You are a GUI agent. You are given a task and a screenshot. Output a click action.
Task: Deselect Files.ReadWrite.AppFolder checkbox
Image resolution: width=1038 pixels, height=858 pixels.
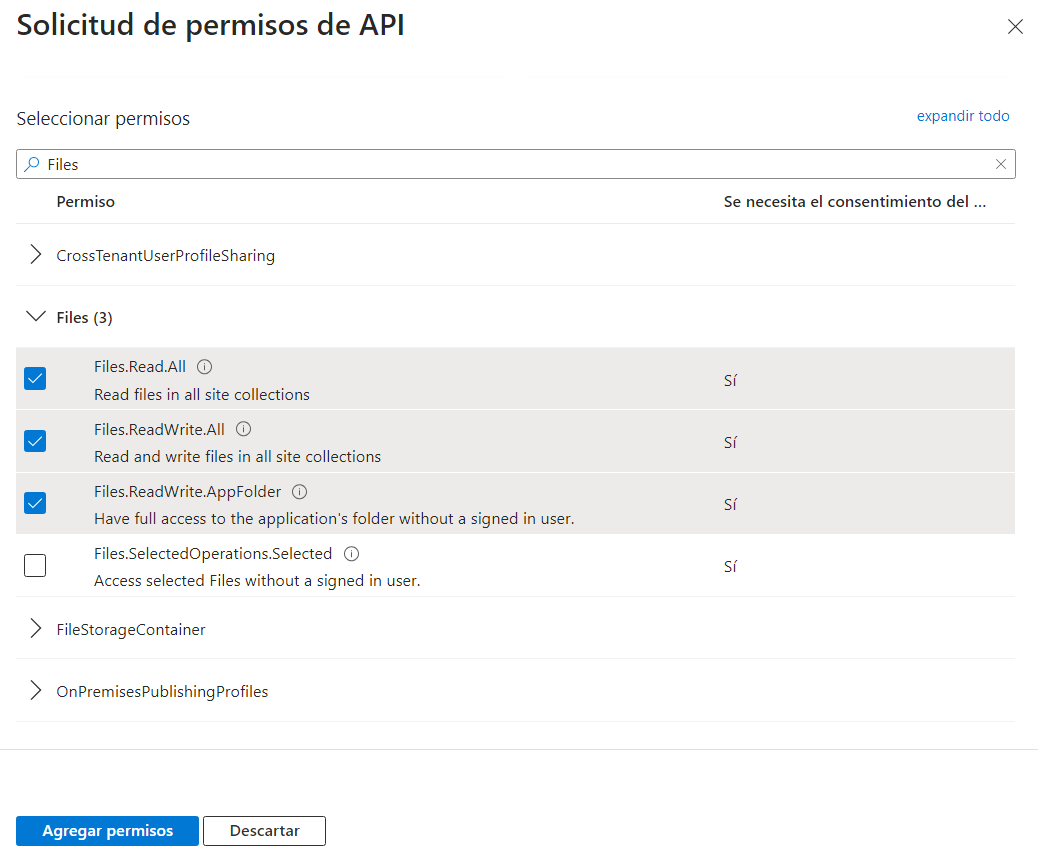click(35, 503)
